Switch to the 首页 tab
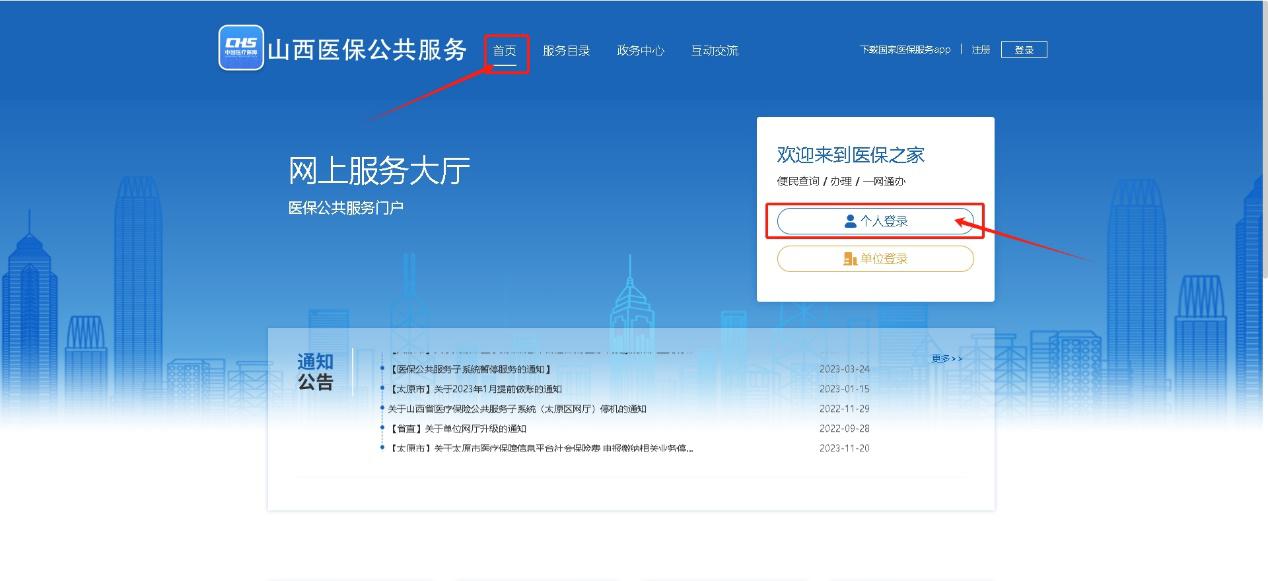The image size is (1268, 581). pyautogui.click(x=505, y=50)
